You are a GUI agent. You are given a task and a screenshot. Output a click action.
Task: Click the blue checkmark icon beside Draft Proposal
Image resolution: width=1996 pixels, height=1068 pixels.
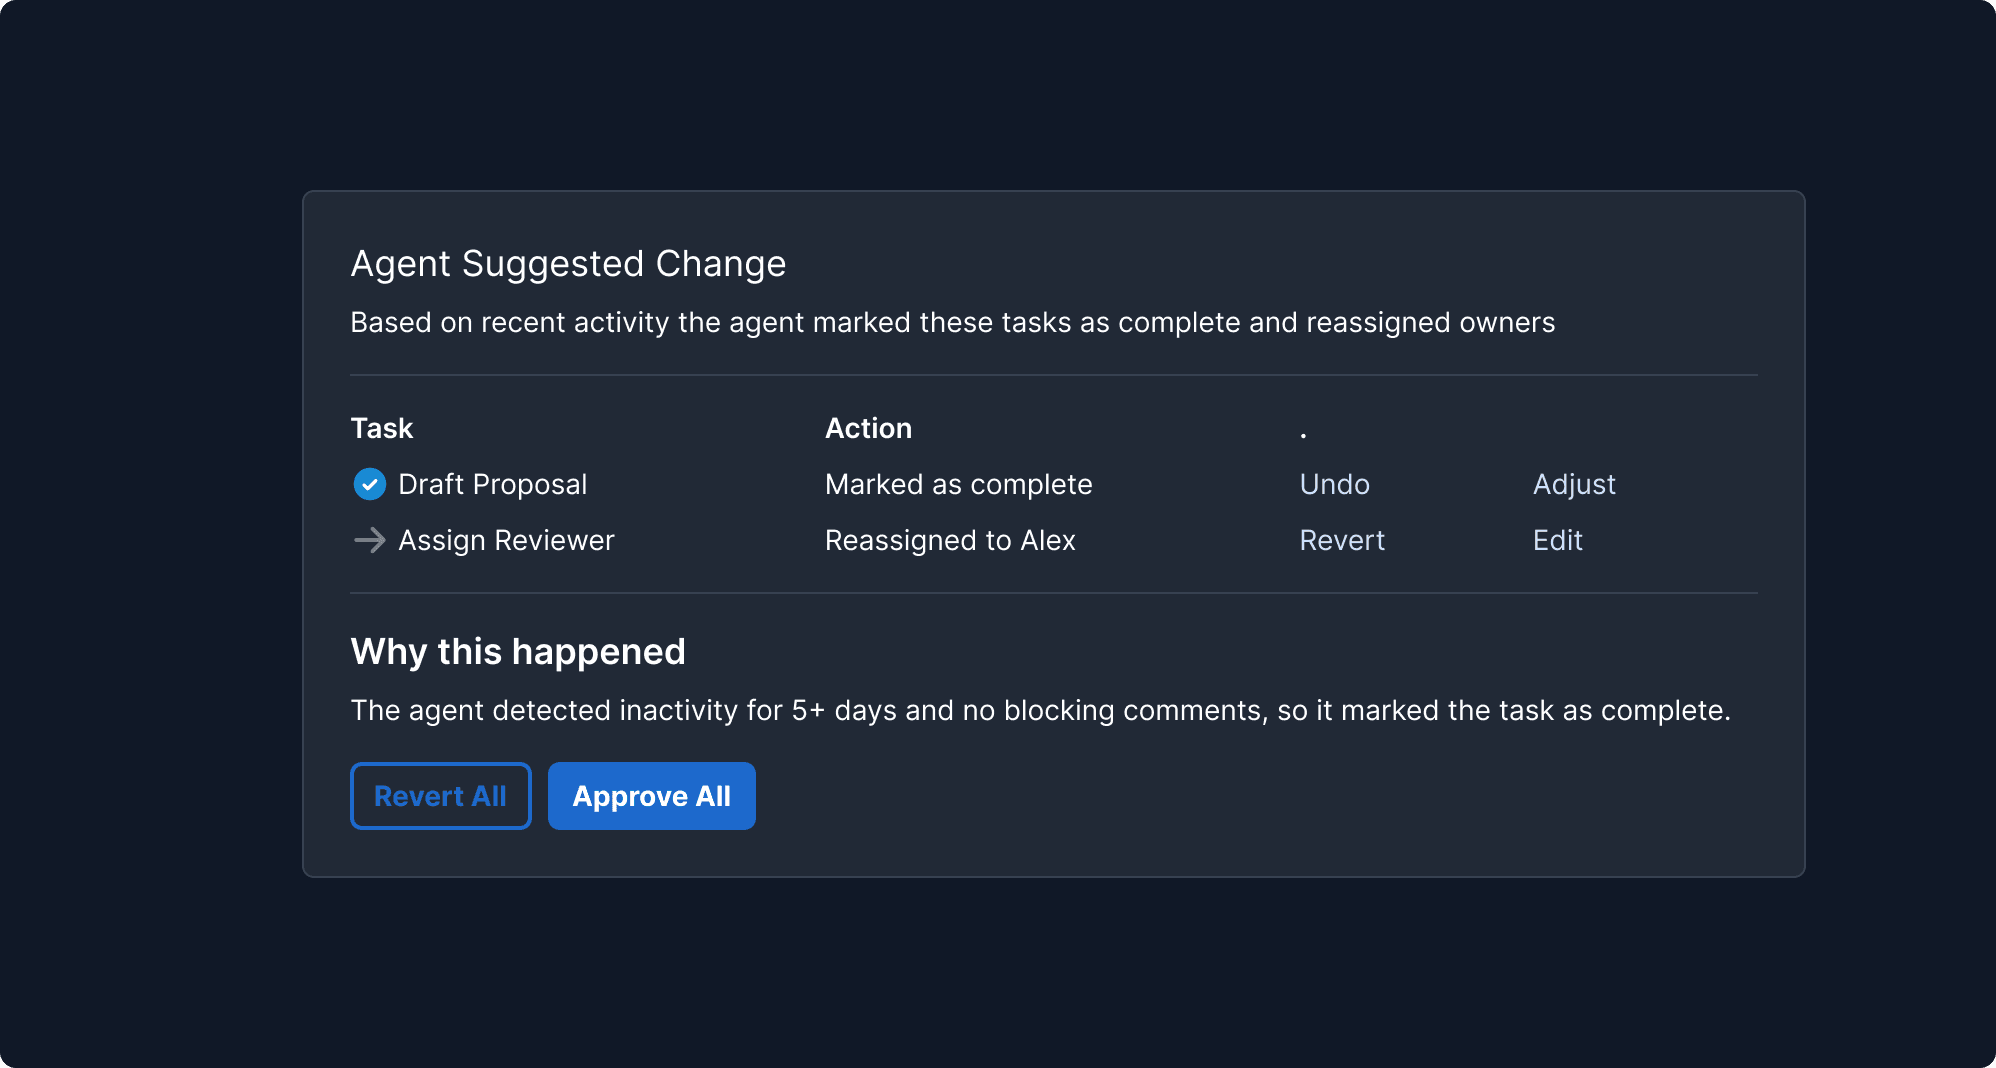(x=370, y=484)
